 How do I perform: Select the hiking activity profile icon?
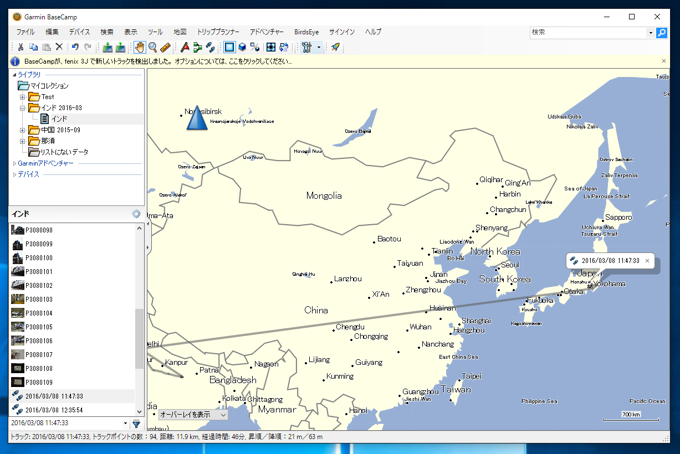tap(307, 47)
